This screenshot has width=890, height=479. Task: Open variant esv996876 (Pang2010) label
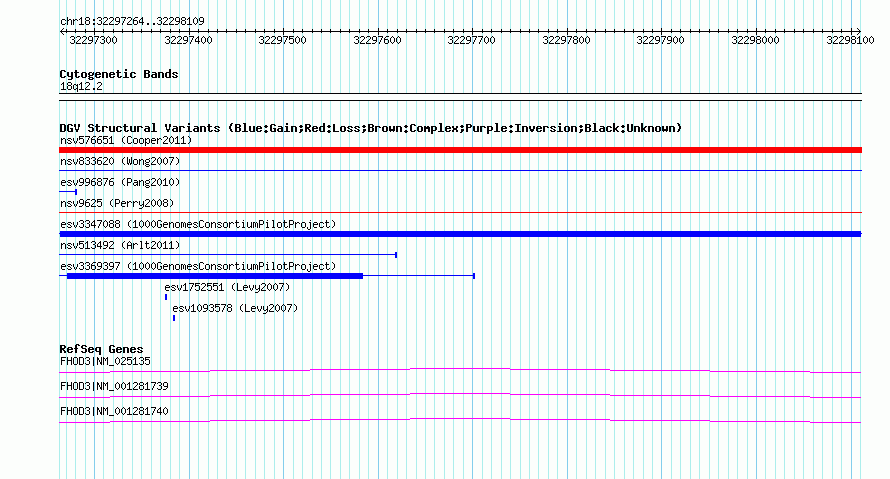pos(120,182)
